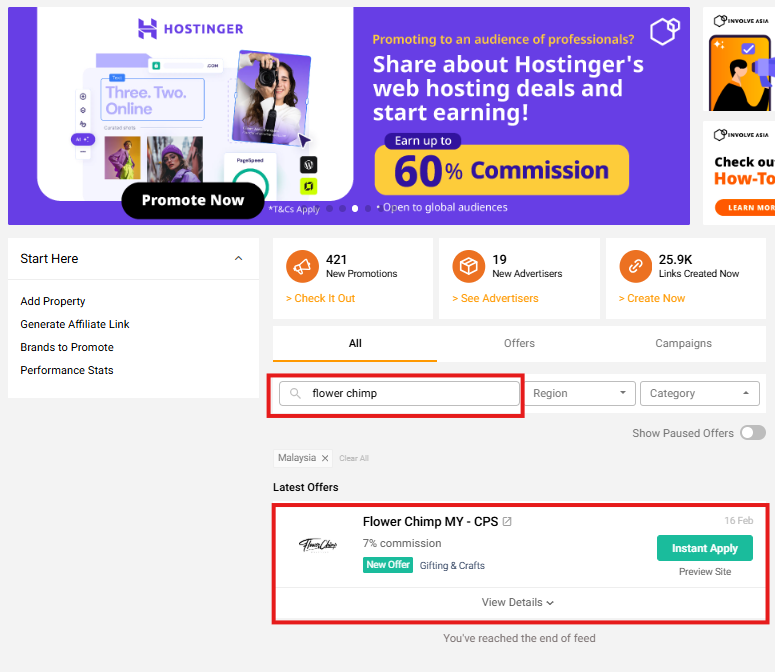Click the Check It Out link
This screenshot has width=775, height=672.
(320, 298)
